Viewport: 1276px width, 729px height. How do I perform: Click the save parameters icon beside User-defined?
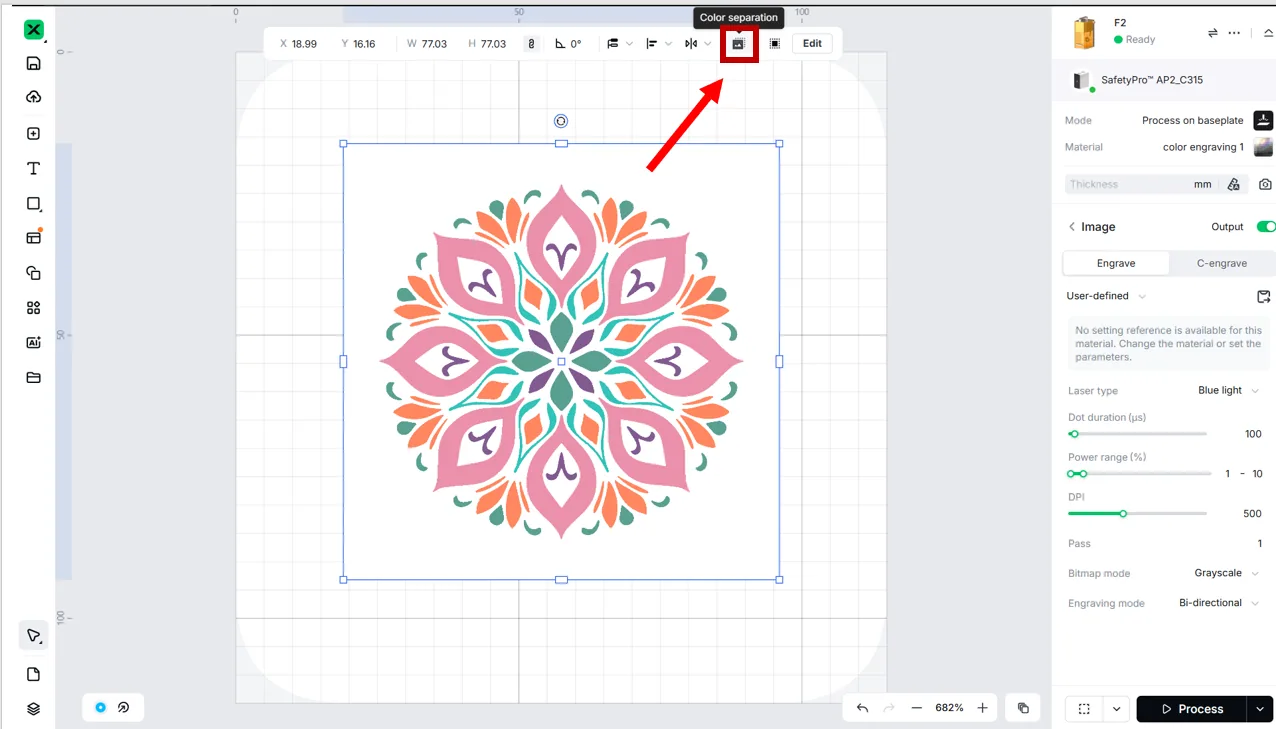coord(1263,296)
